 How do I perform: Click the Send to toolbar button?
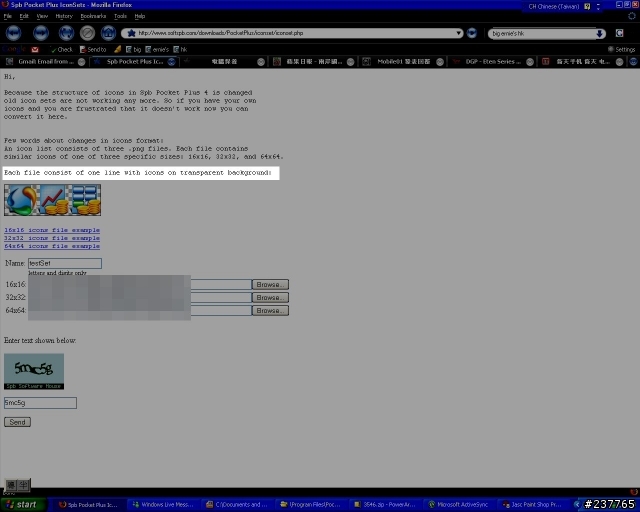click(x=93, y=49)
